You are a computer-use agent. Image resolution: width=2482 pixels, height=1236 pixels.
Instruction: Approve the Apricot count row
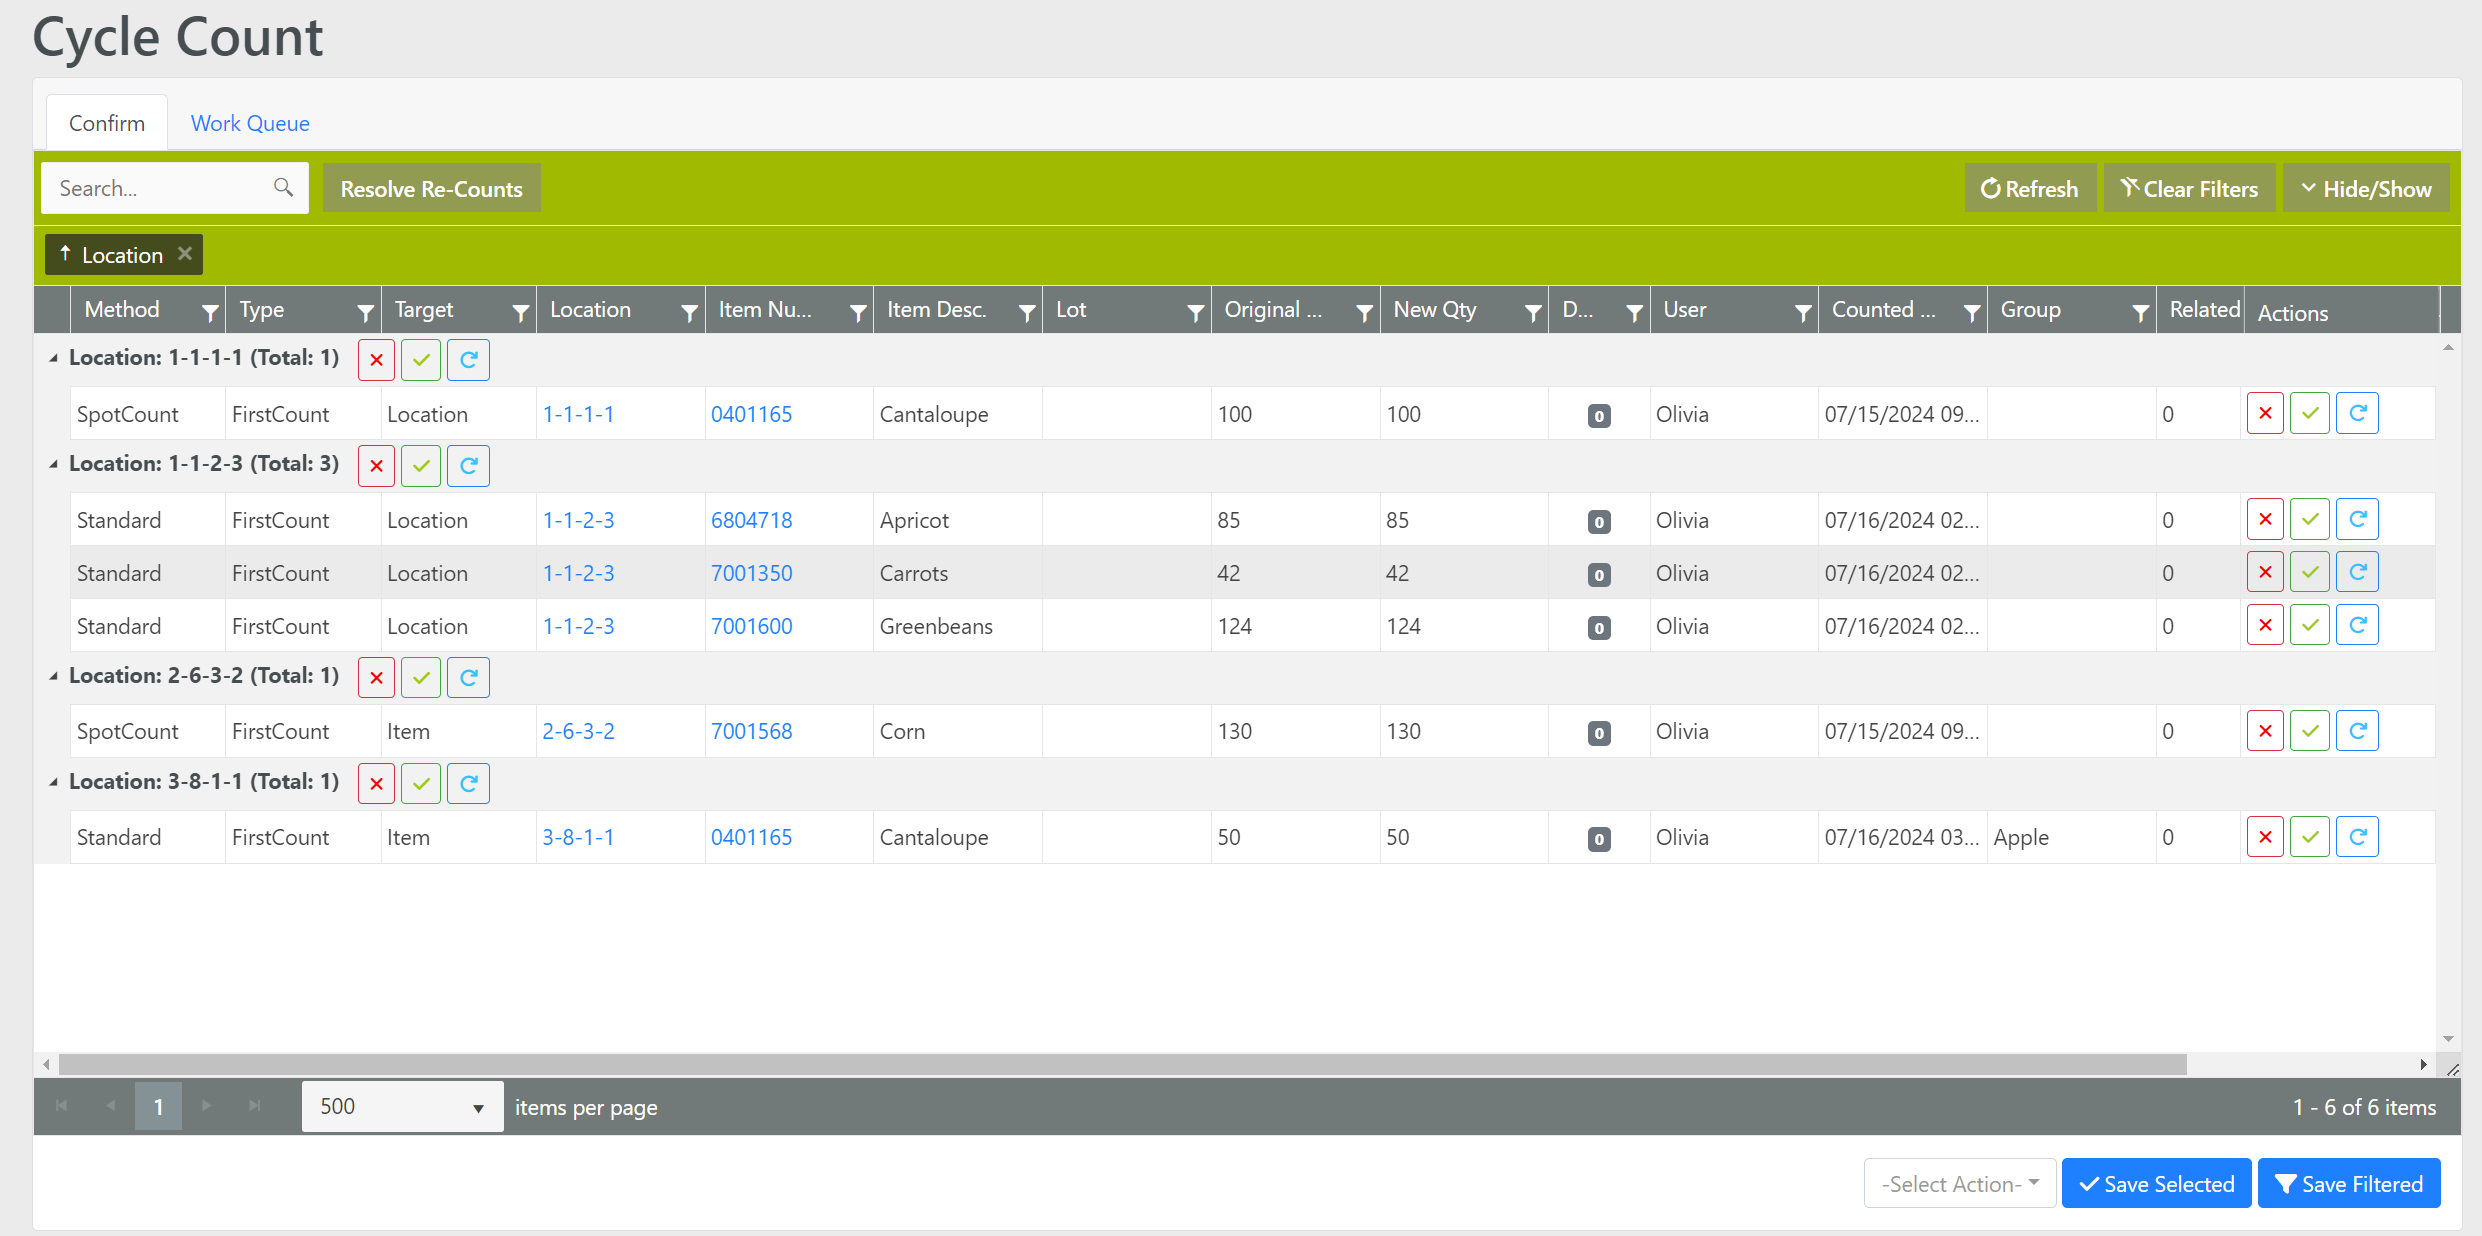[x=2310, y=520]
